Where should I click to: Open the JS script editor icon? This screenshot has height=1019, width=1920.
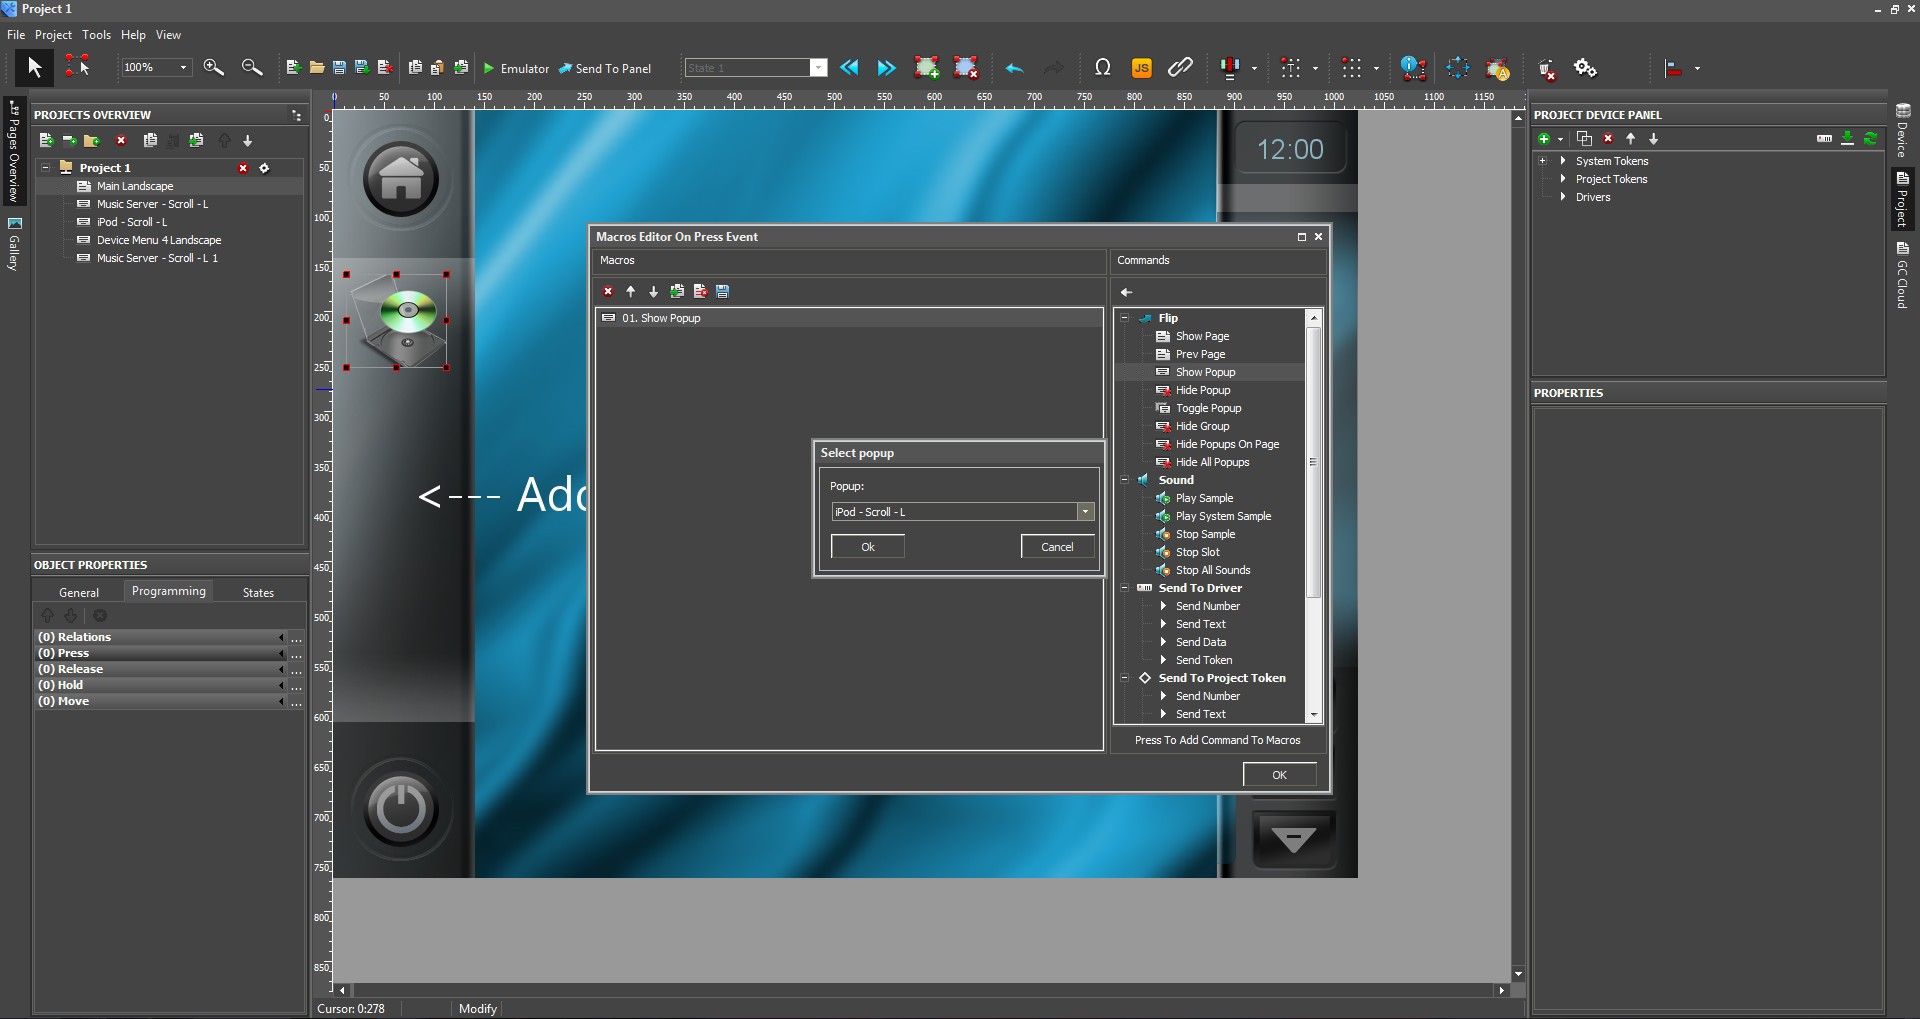[1142, 68]
